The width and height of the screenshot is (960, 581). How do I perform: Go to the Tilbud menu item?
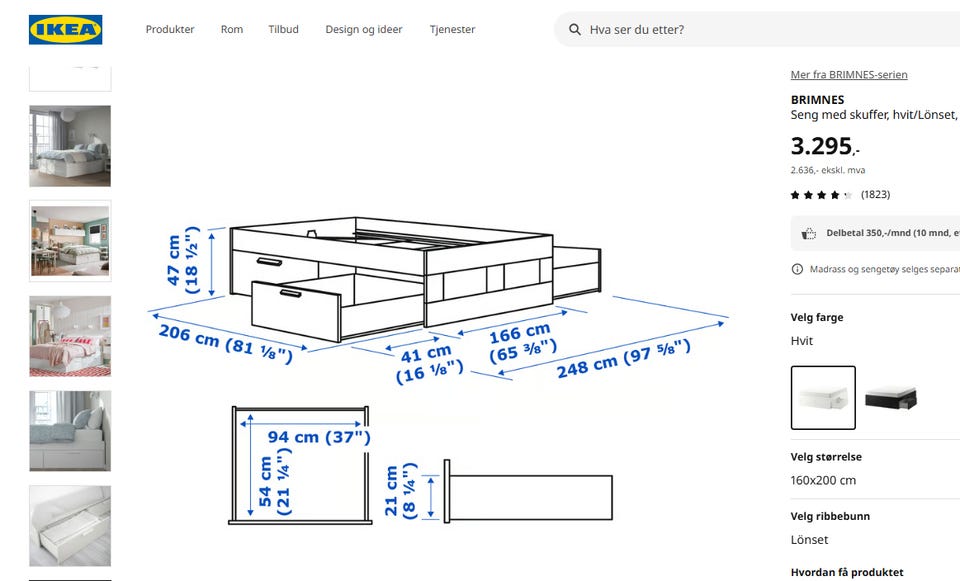point(283,30)
